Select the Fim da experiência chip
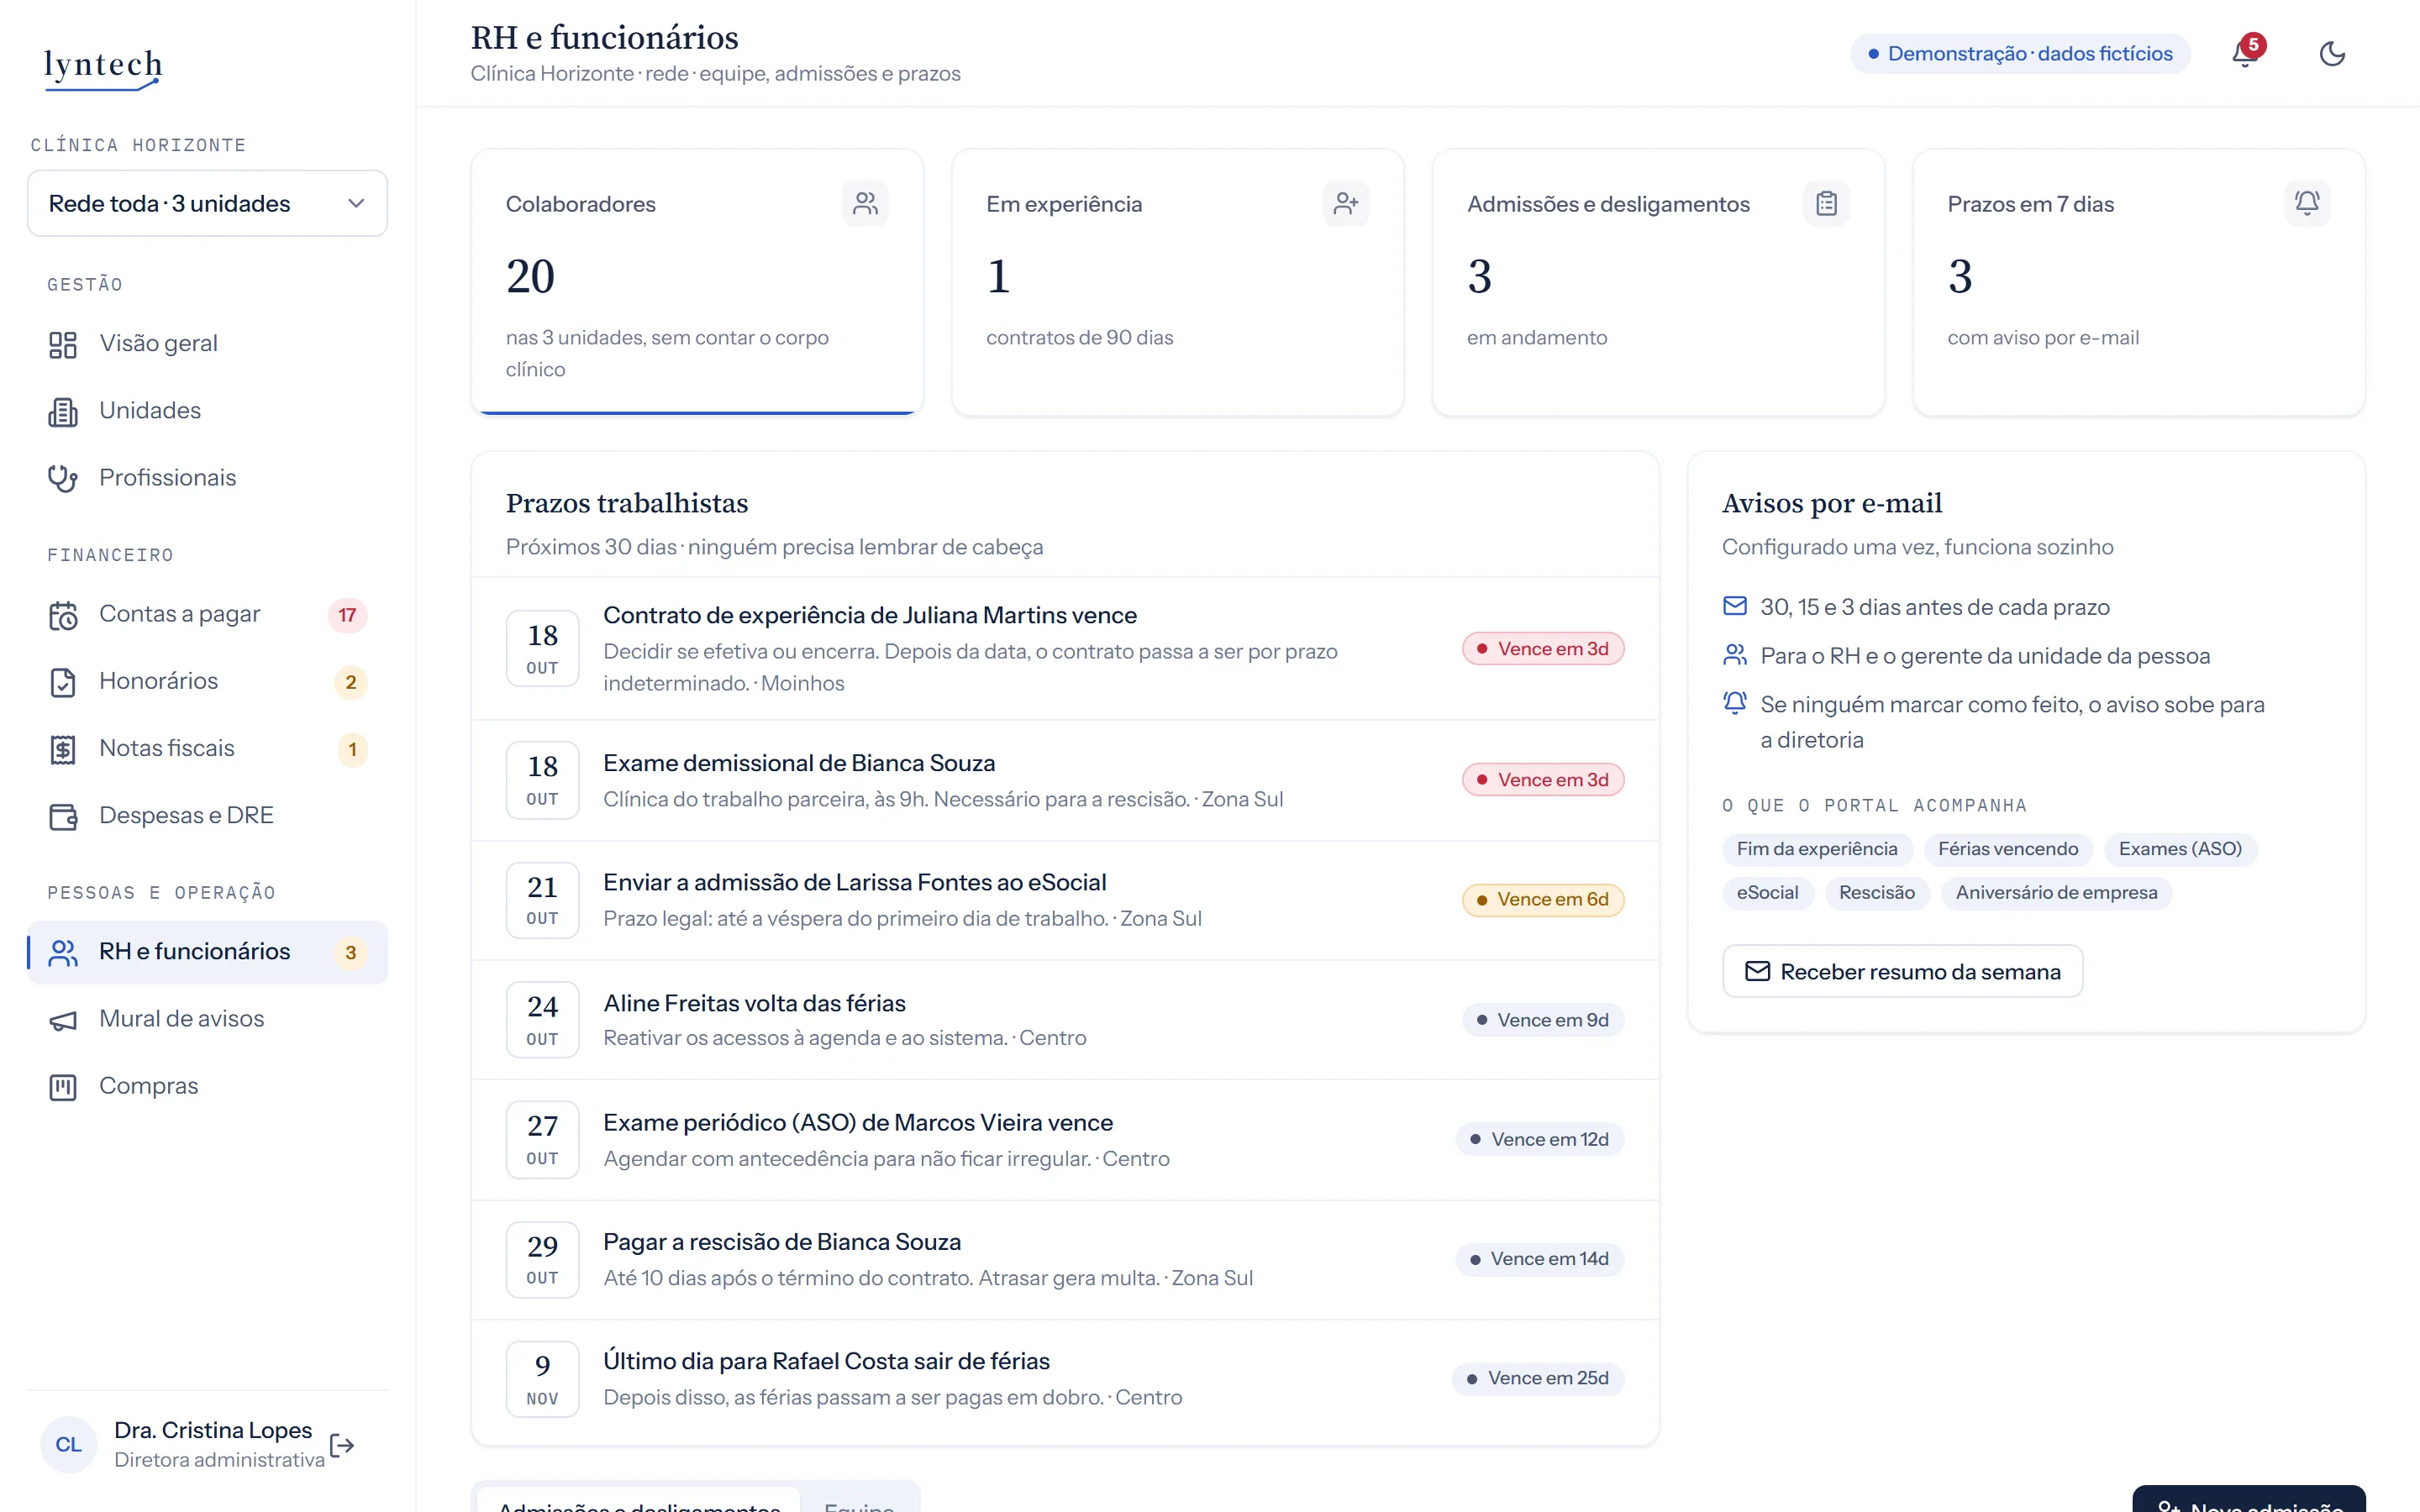Viewport: 2420px width, 1512px height. click(1817, 849)
